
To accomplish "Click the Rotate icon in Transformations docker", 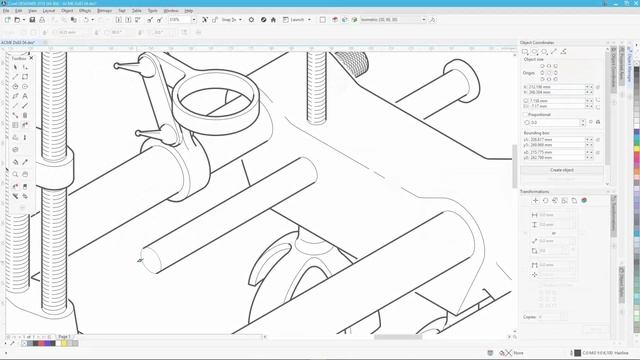I will [545, 200].
